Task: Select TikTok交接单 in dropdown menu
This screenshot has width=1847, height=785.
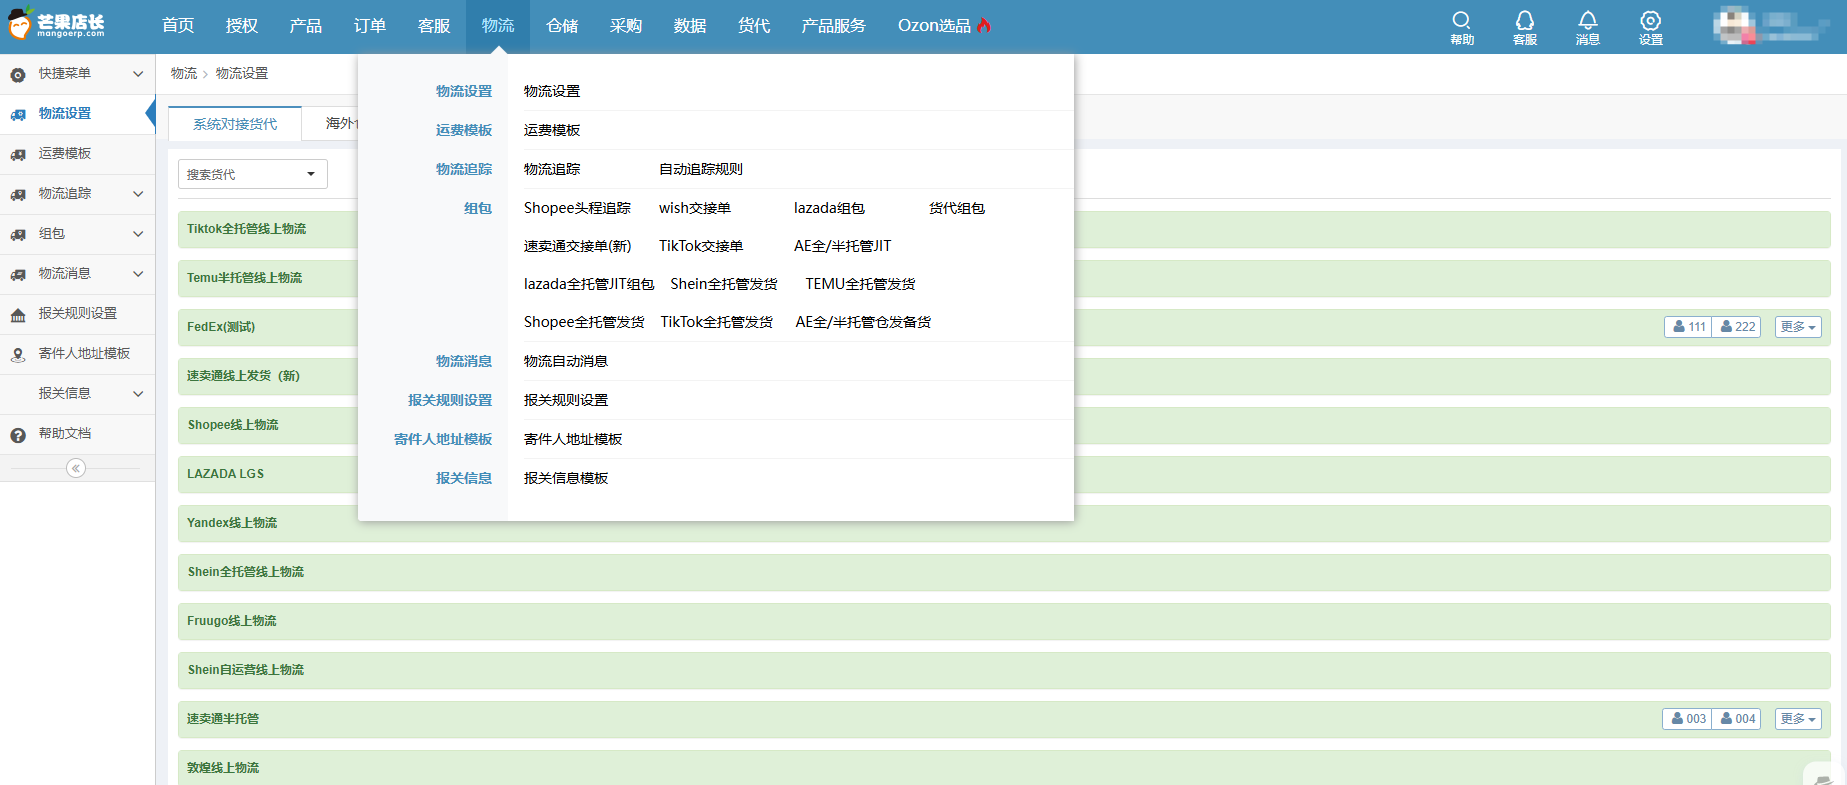Action: pyautogui.click(x=701, y=246)
